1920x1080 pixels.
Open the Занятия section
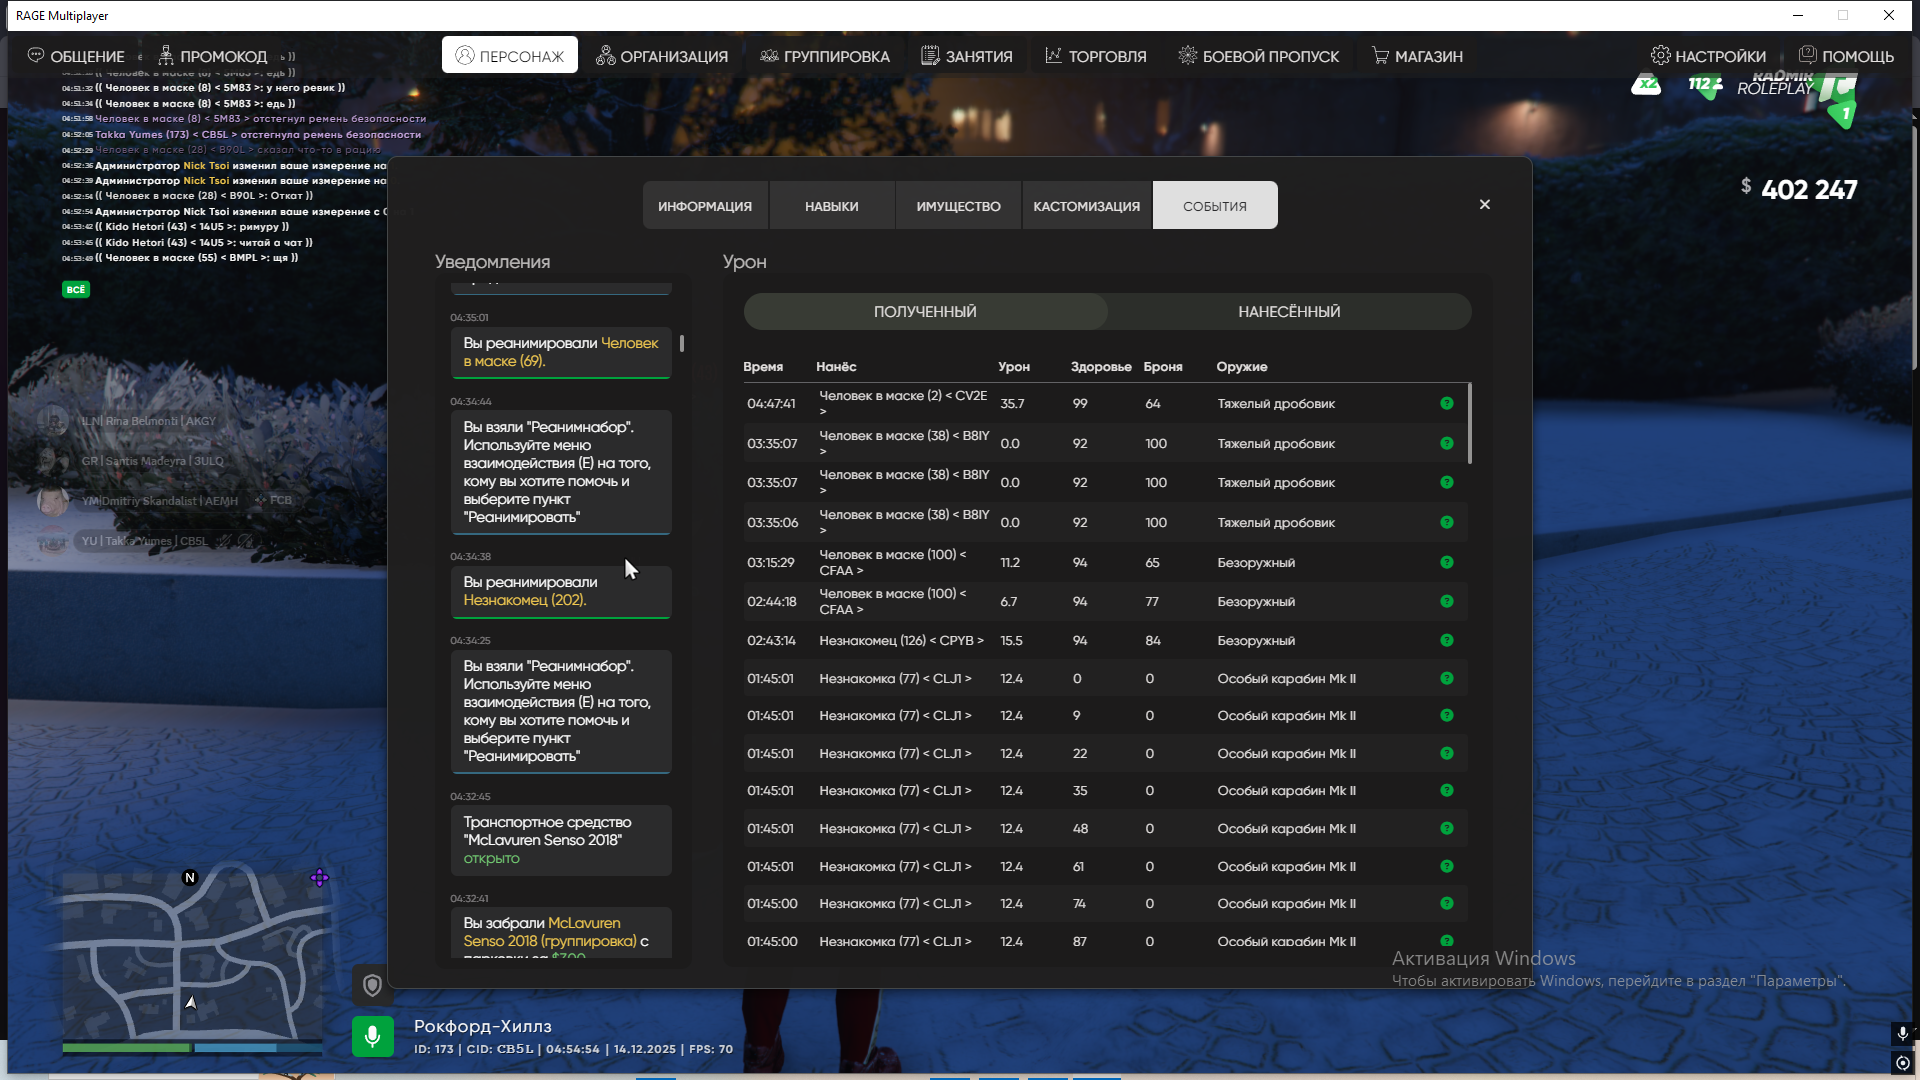point(966,56)
